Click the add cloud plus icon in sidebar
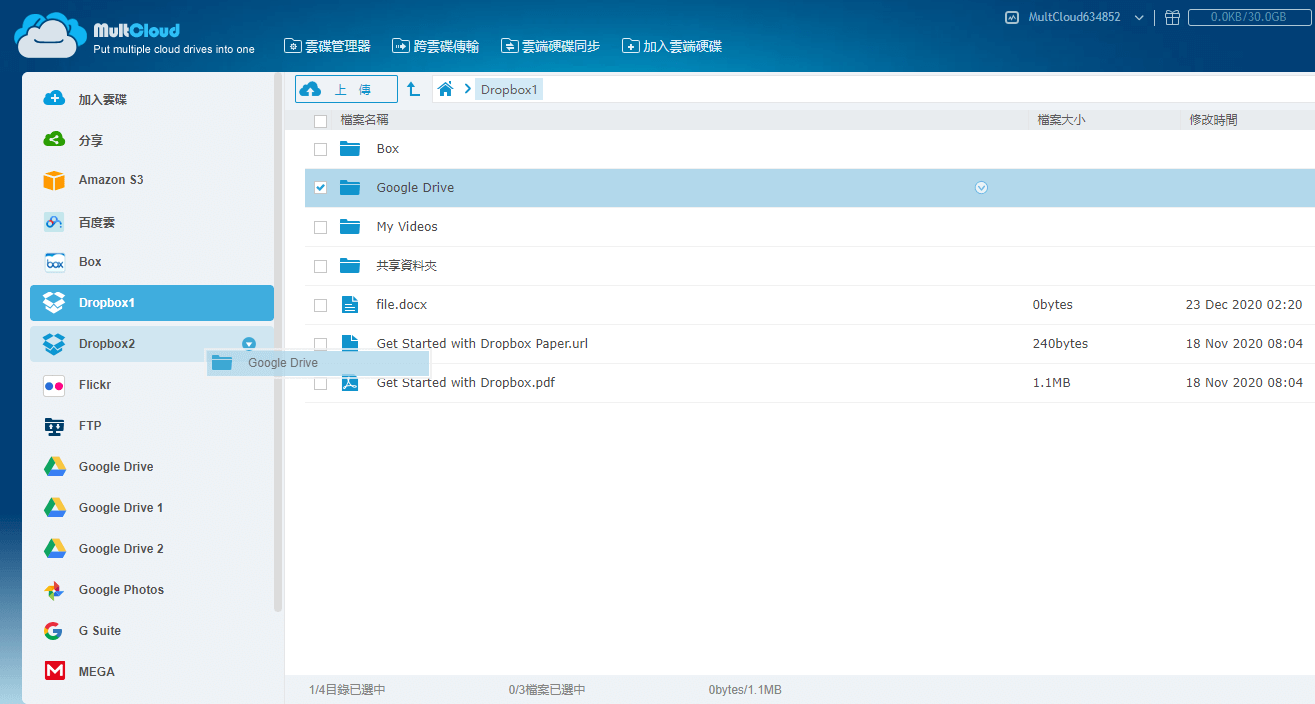The width and height of the screenshot is (1315, 704). (54, 99)
